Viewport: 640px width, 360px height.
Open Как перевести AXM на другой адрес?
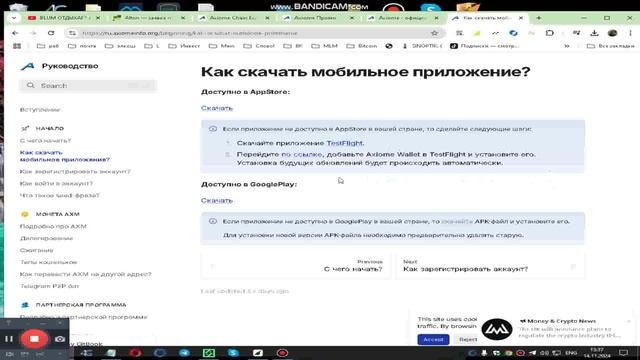pos(85,274)
